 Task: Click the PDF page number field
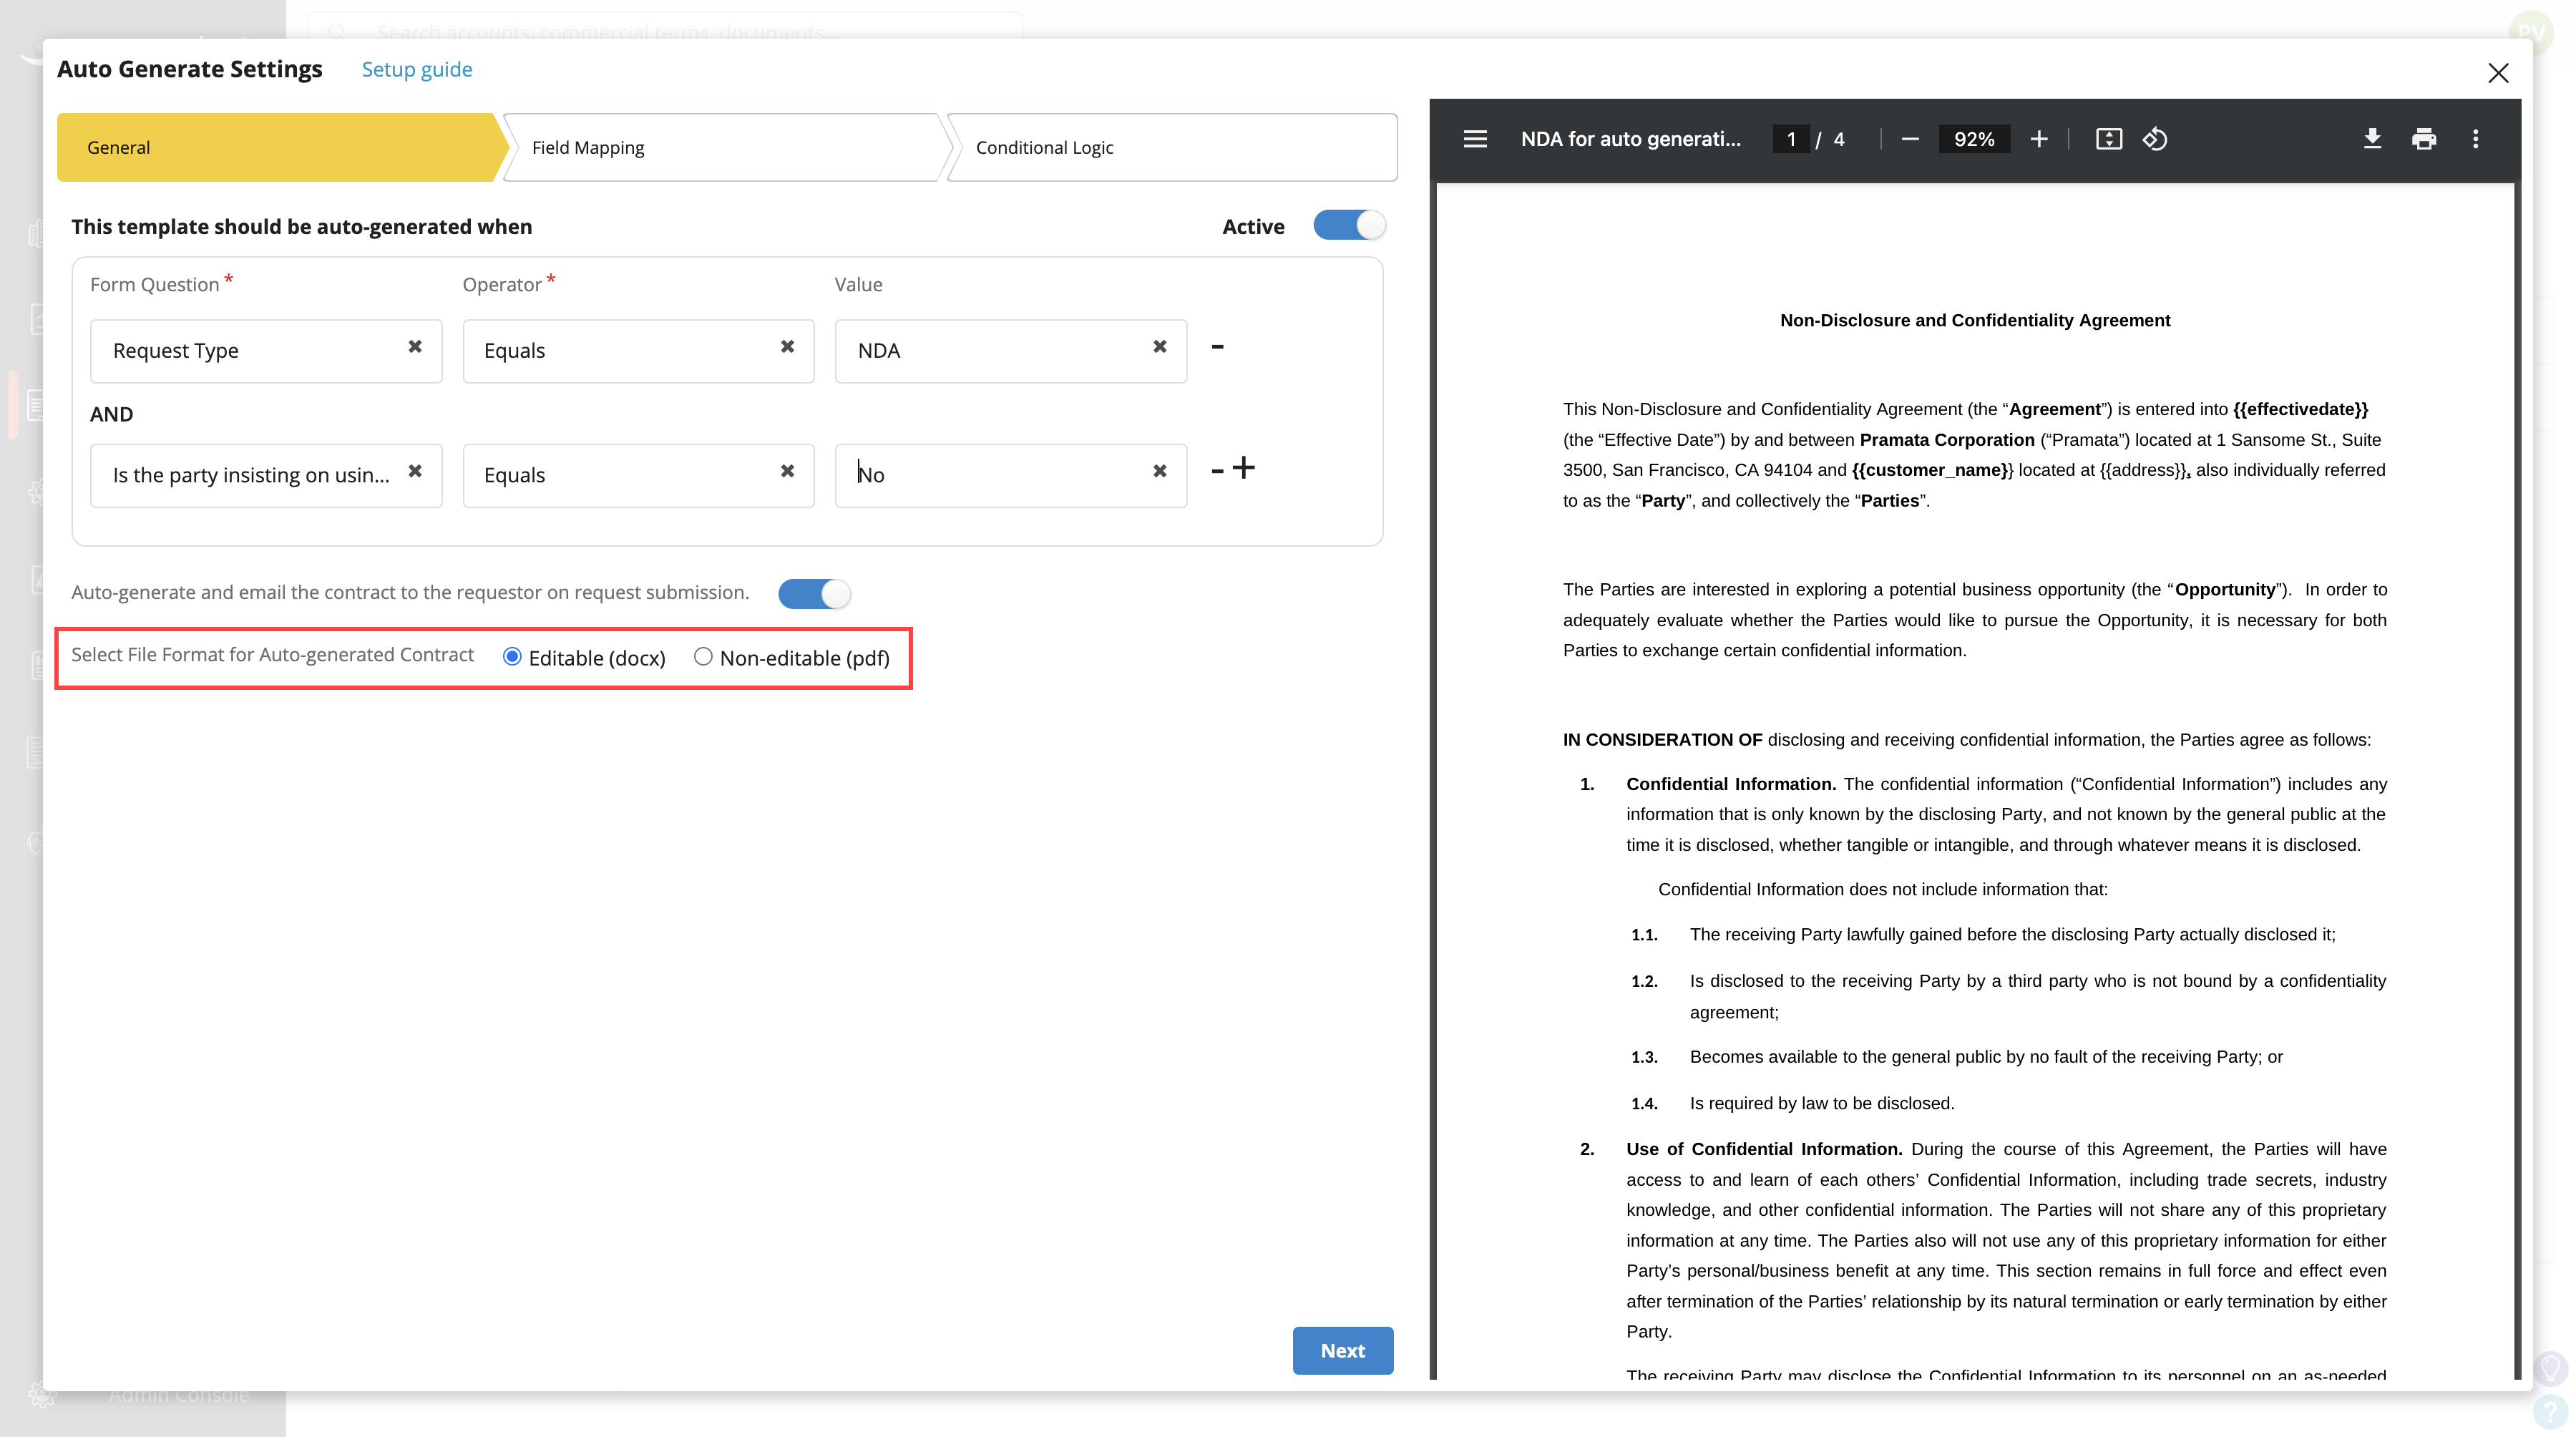pos(1791,139)
